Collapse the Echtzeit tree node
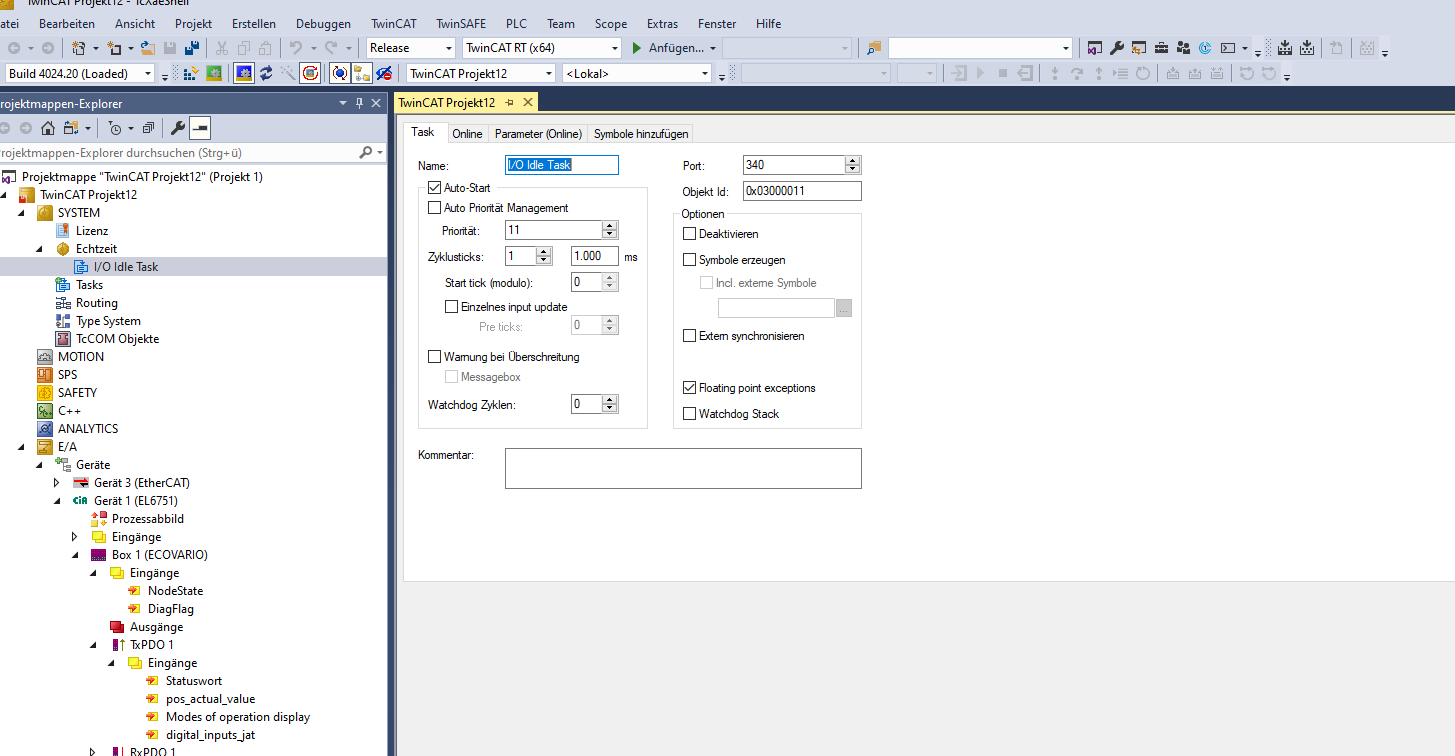Image resolution: width=1455 pixels, height=756 pixels. 40,249
